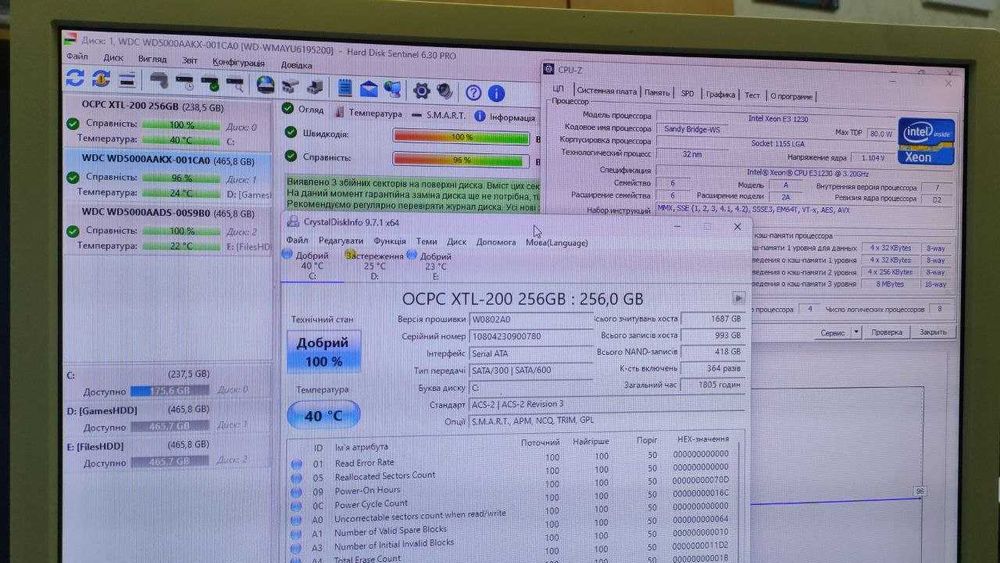Click the grey hard disk icon in Sentinel toolbar
This screenshot has width=1000, height=563.
[x=159, y=81]
